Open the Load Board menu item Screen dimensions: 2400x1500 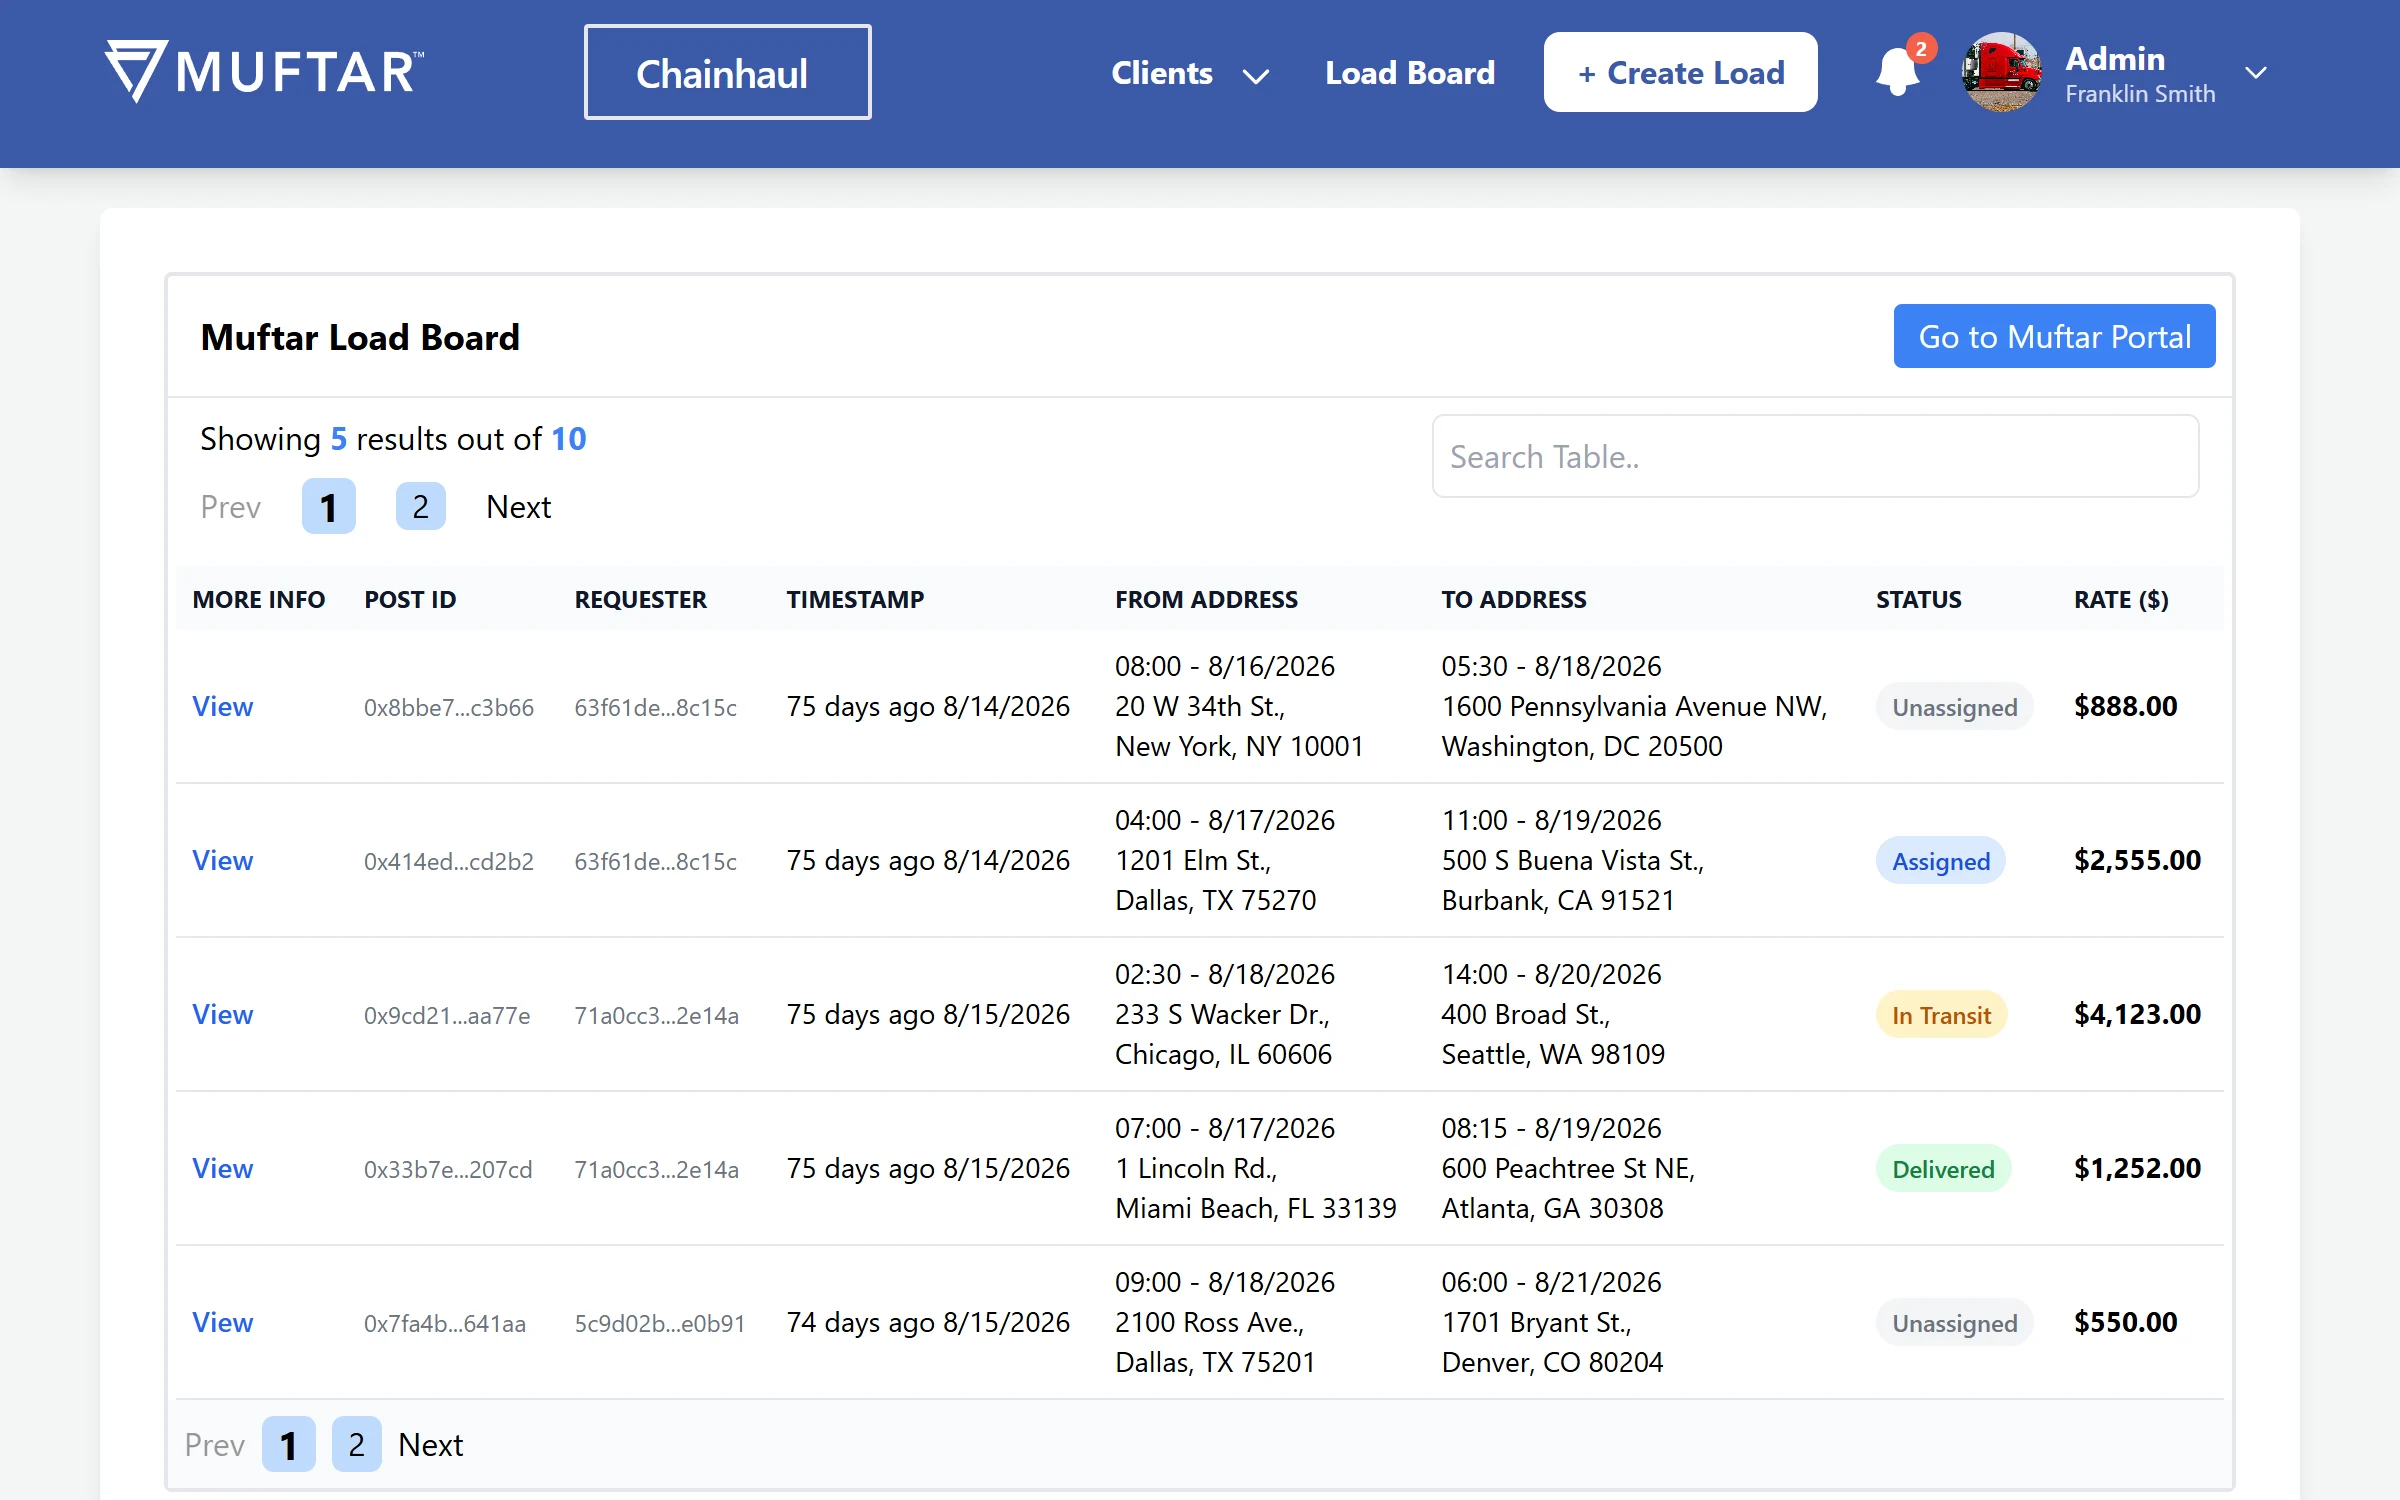pyautogui.click(x=1410, y=73)
